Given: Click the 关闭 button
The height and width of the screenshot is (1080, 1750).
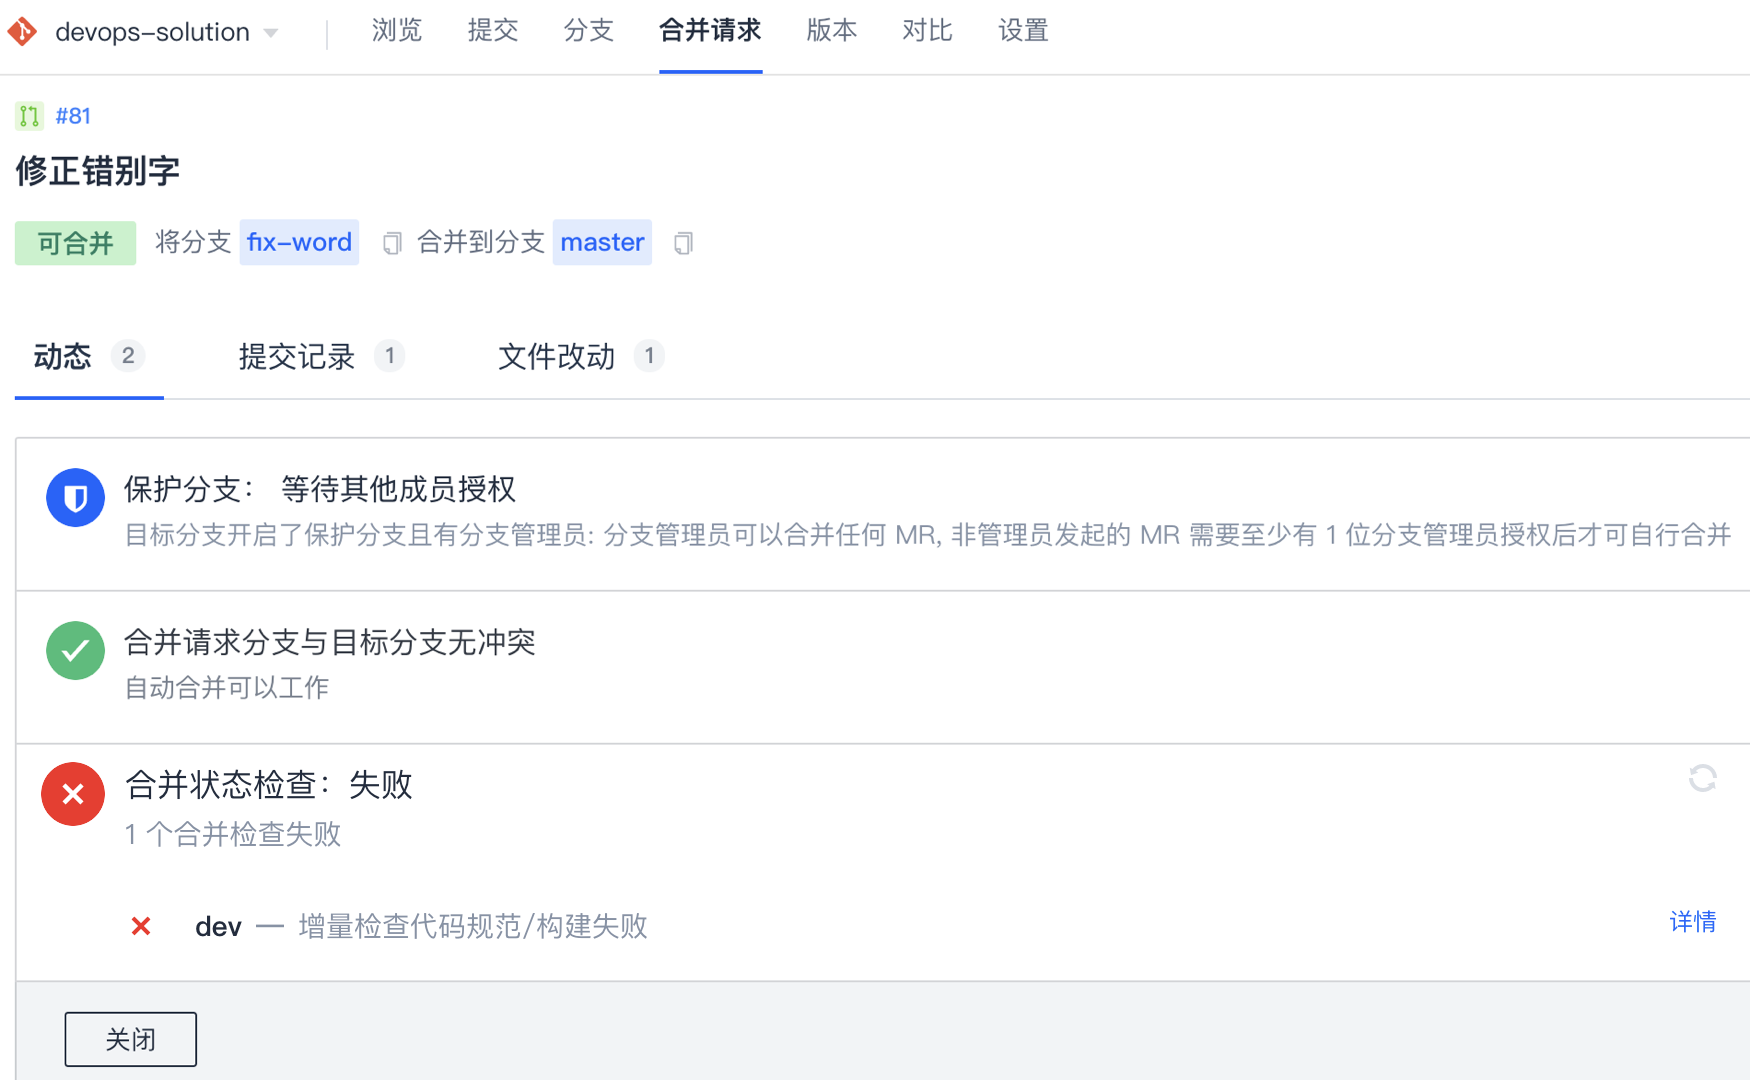Looking at the screenshot, I should [131, 1039].
